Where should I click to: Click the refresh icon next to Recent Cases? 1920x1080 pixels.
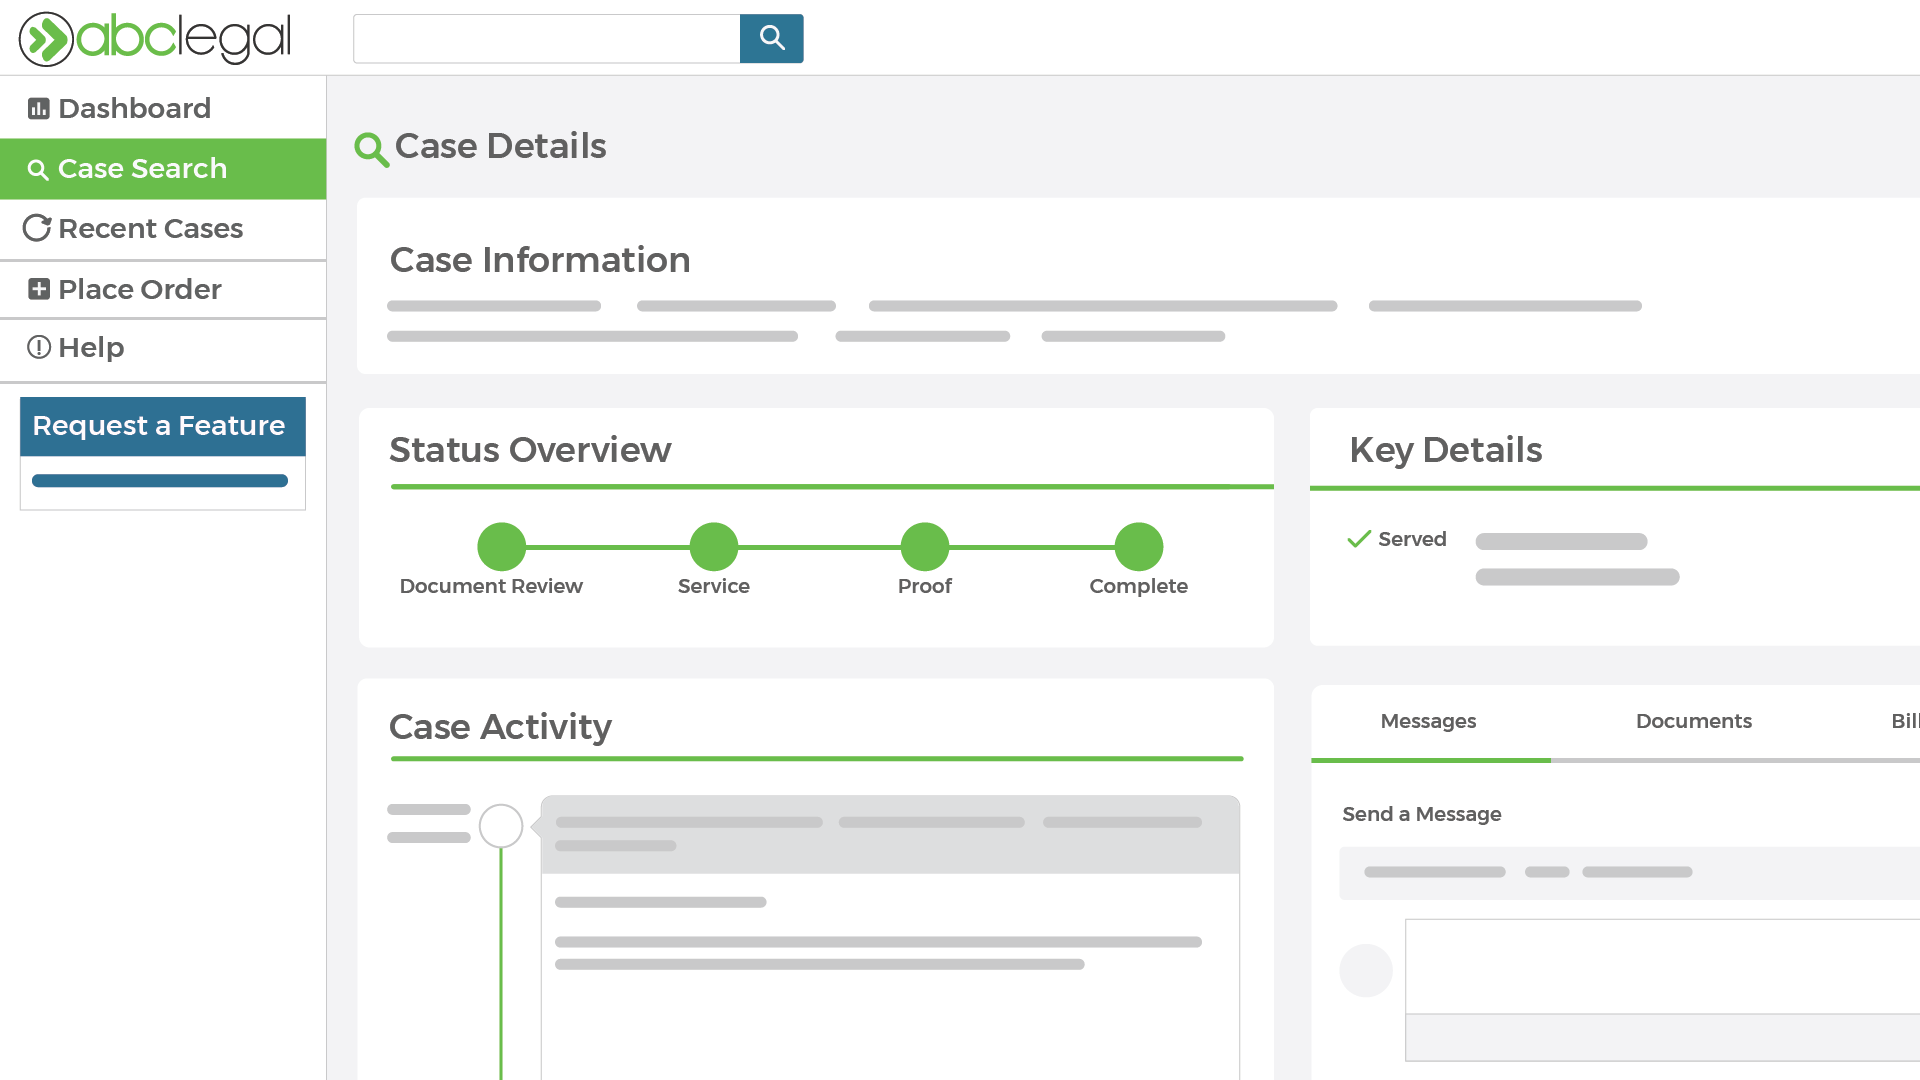[x=36, y=228]
